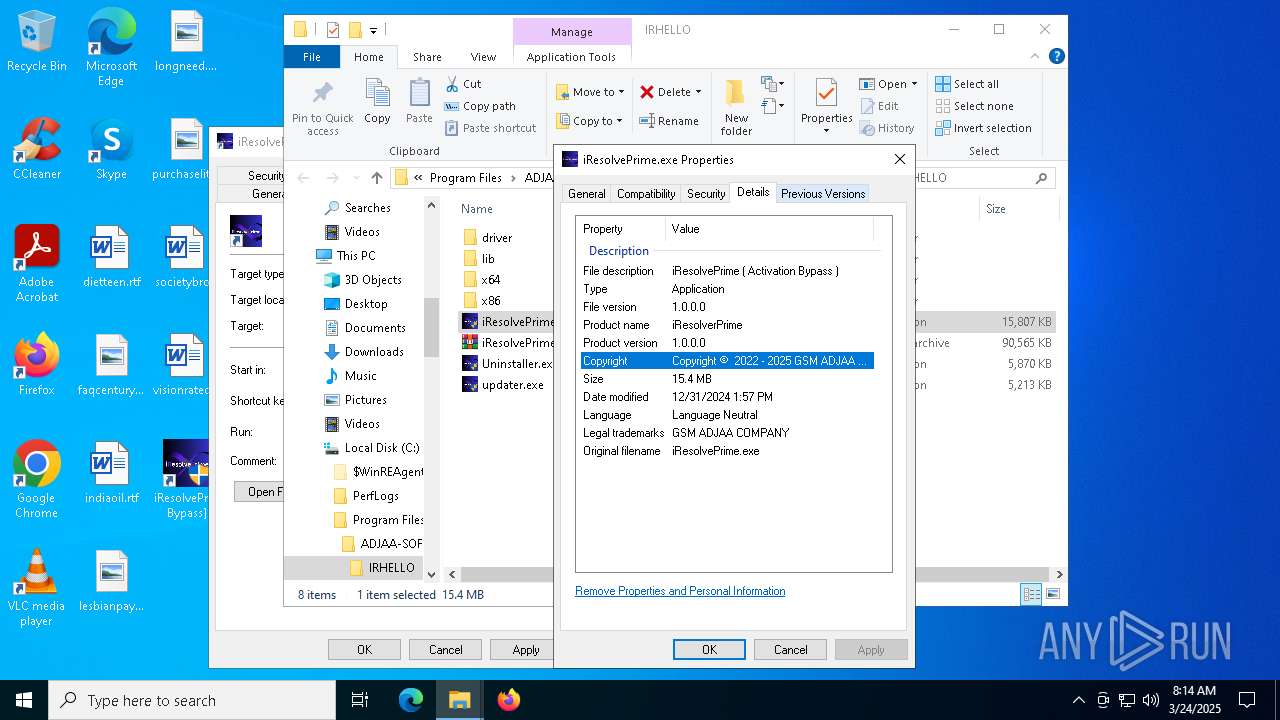
Task: Select PerfLogs folder in tree
Action: 365,496
